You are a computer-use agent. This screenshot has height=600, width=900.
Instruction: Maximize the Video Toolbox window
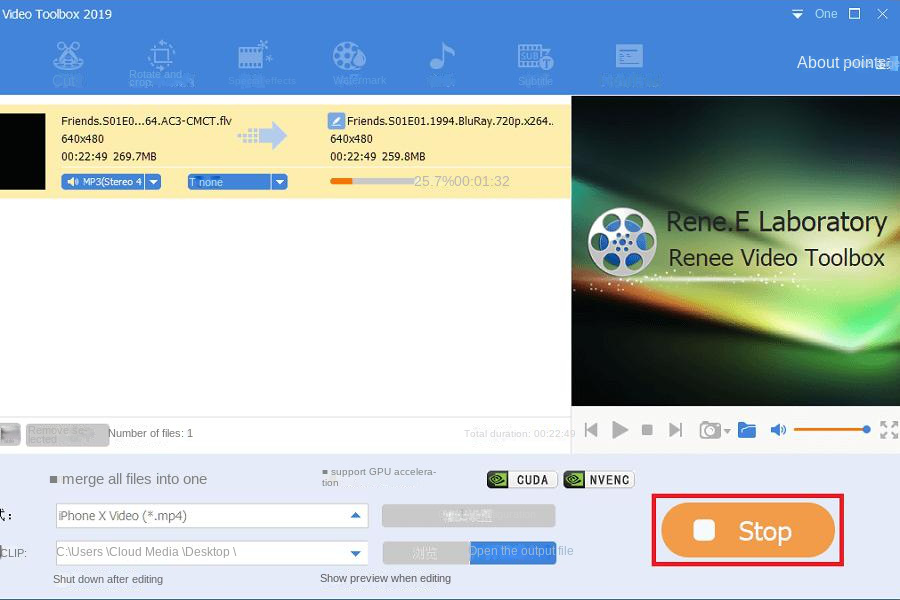(x=855, y=14)
